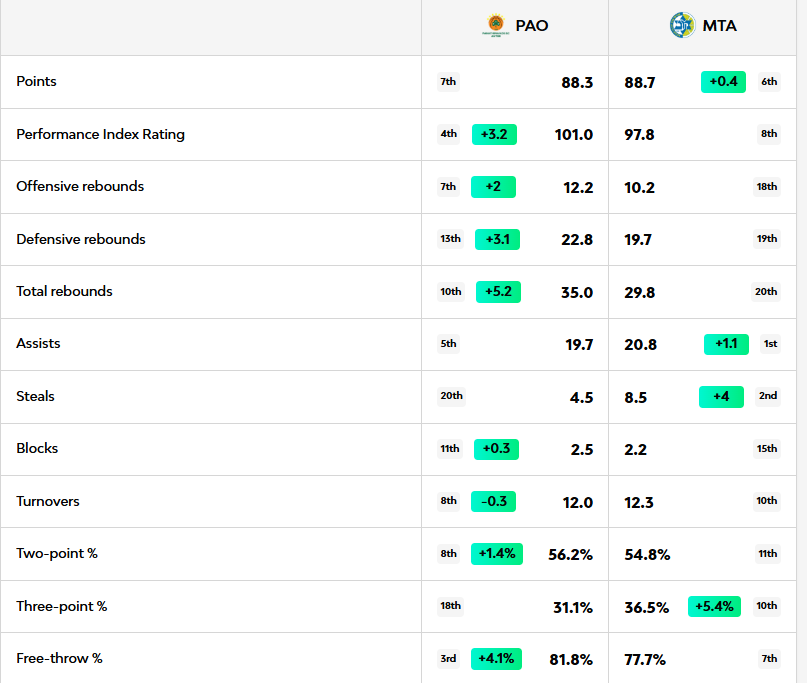Select the Two-point % row label
This screenshot has height=683, width=807.
pyautogui.click(x=57, y=553)
